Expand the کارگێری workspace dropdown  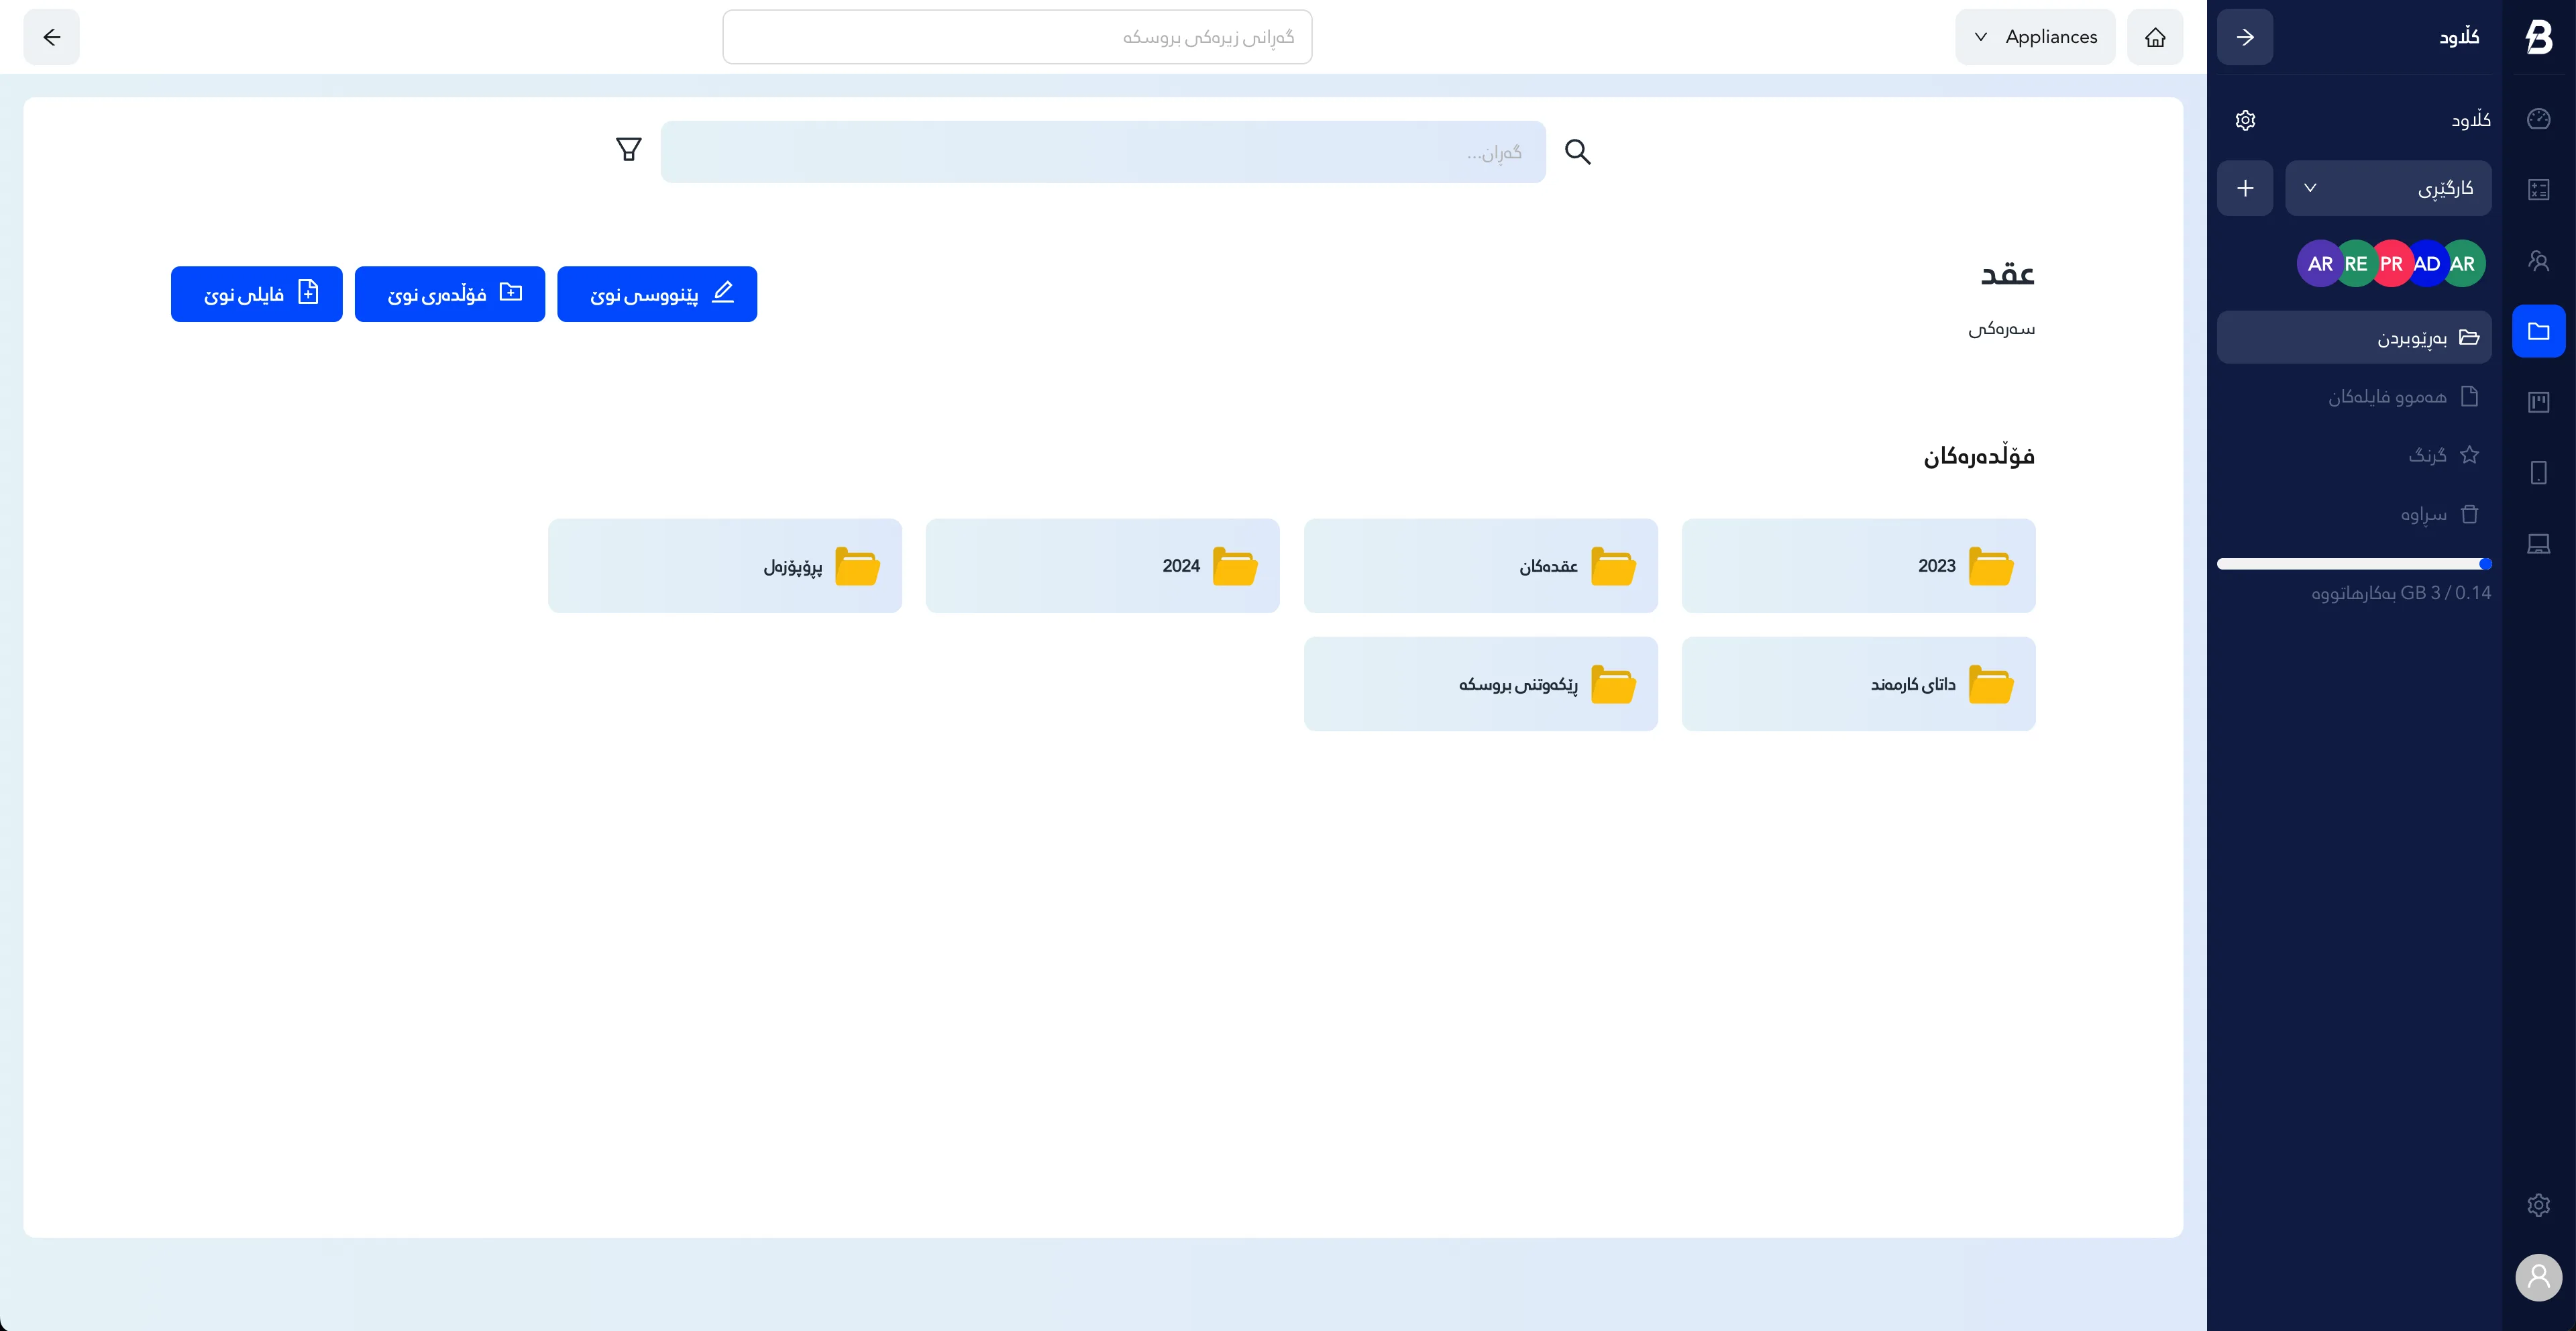2387,188
